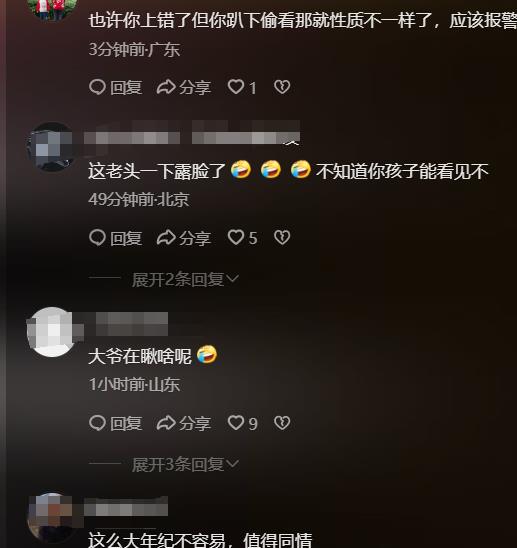This screenshot has height=548, width=517.
Task: Like the 北京 comment with 5 likes
Action: pyautogui.click(x=242, y=238)
